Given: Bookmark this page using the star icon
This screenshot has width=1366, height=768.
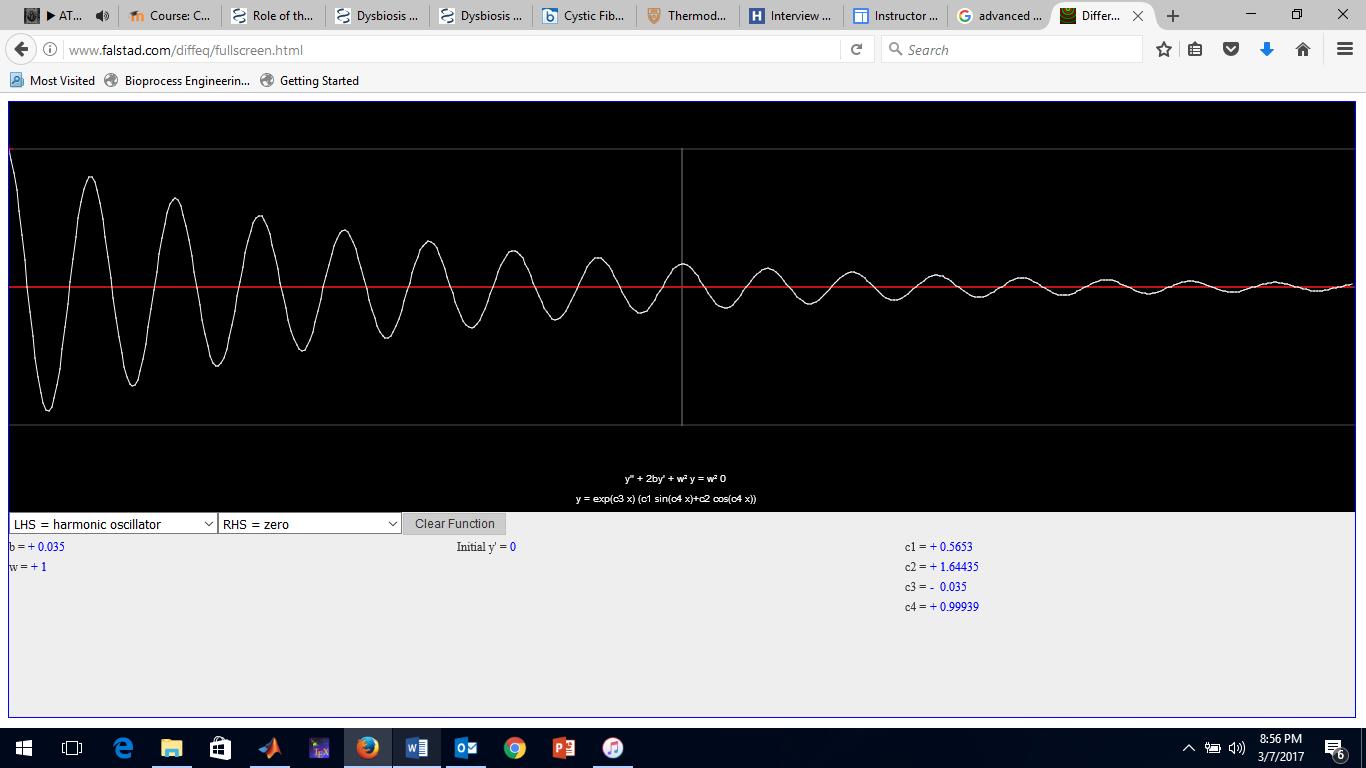Looking at the screenshot, I should [x=1163, y=48].
